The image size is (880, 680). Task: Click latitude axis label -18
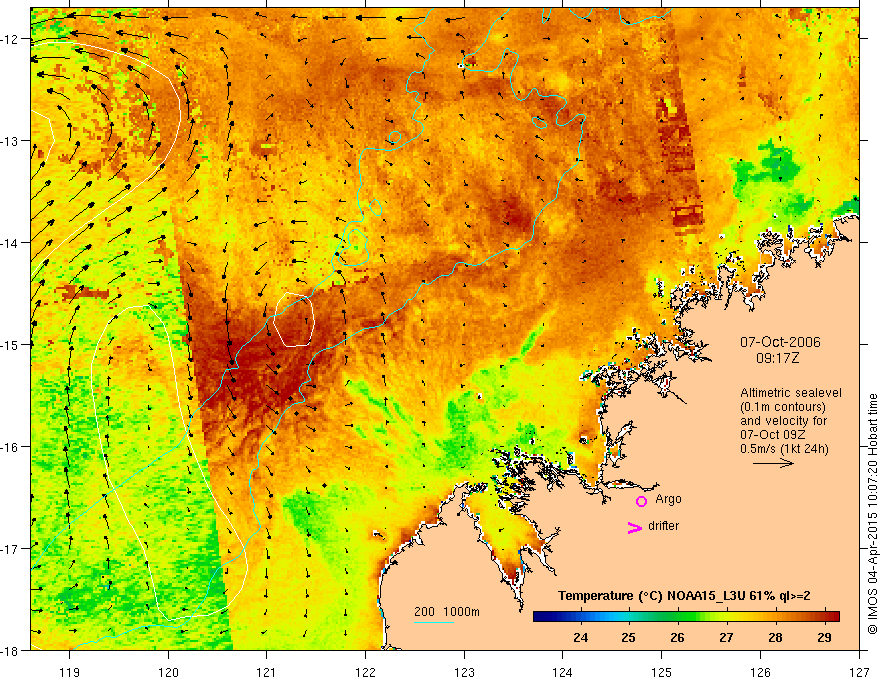click(10, 650)
